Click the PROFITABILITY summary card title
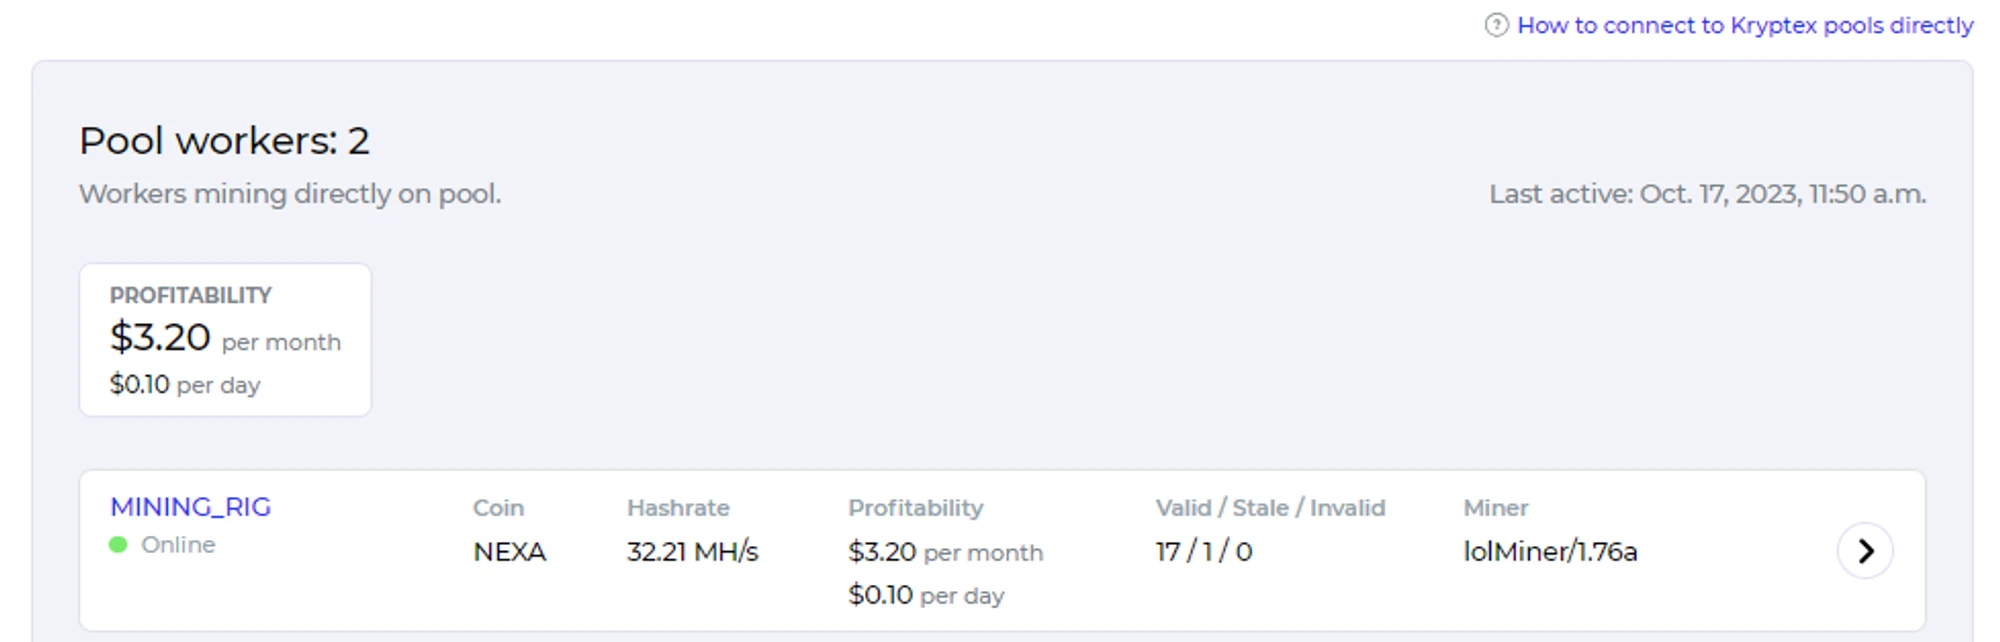2000x642 pixels. (190, 295)
